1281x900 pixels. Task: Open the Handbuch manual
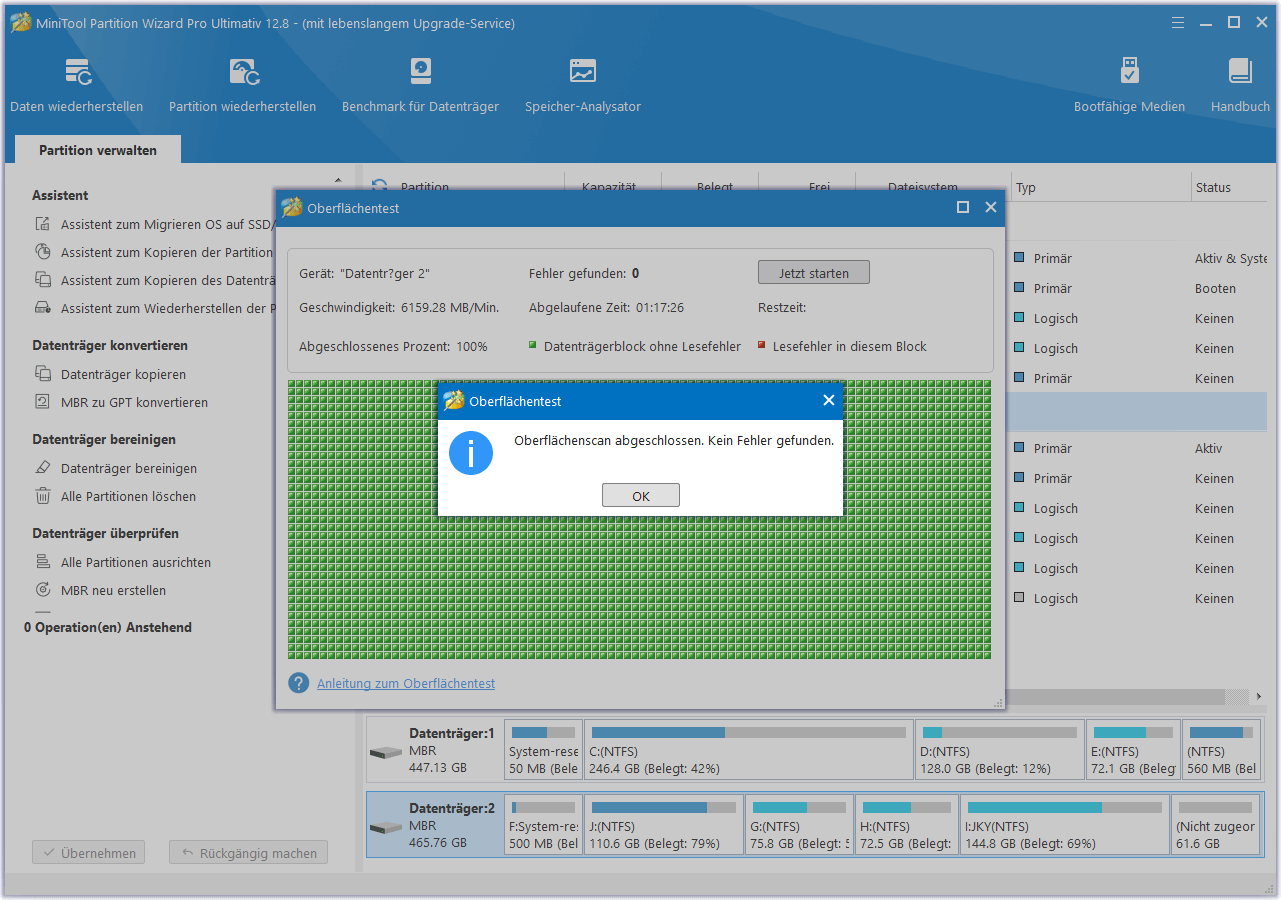tap(1240, 85)
